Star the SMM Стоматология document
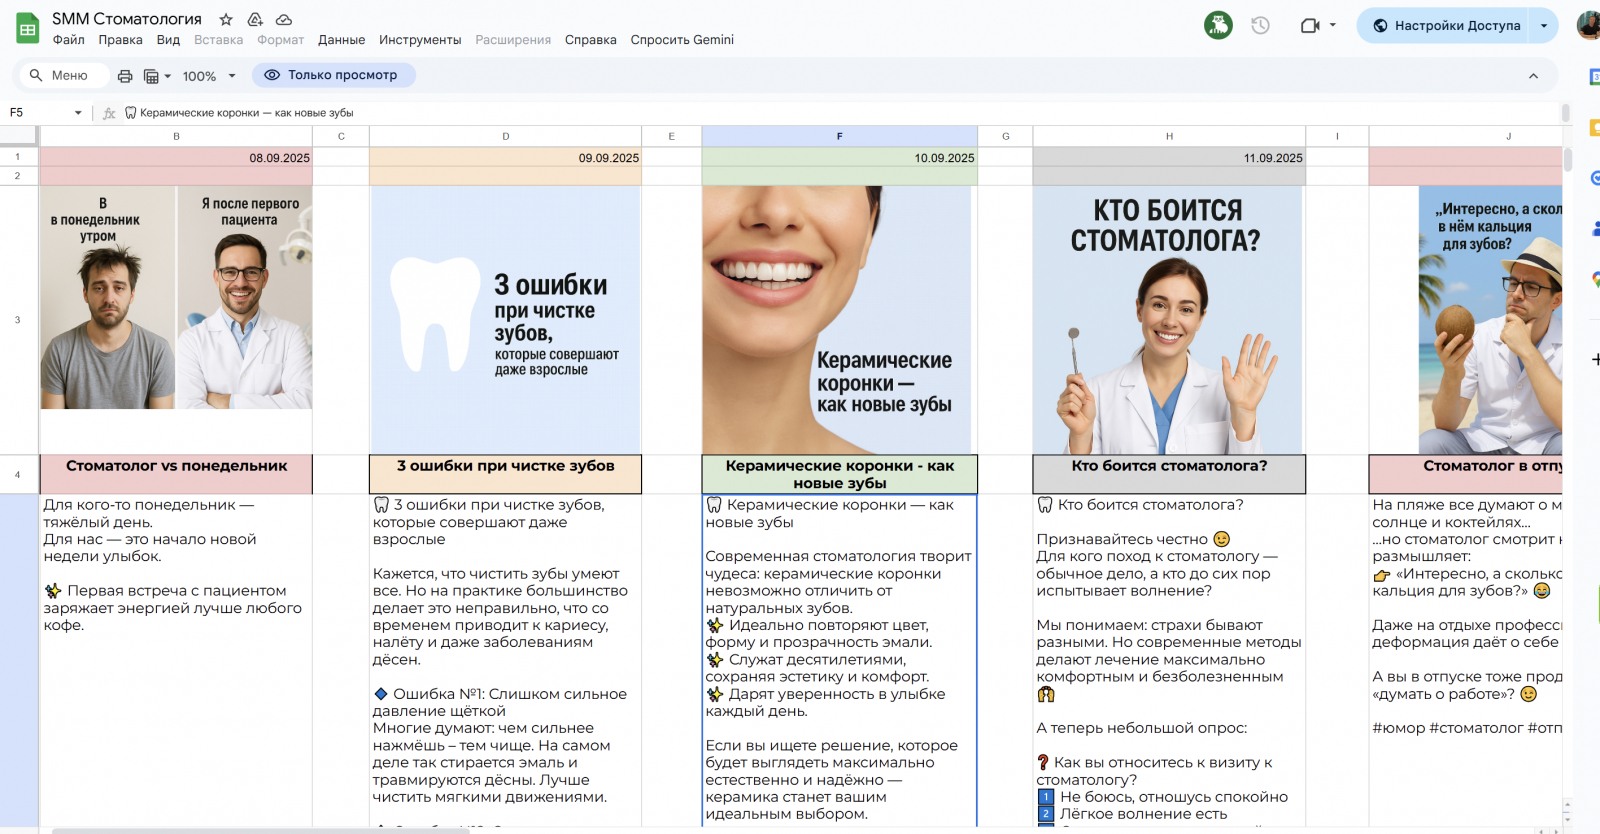This screenshot has width=1600, height=834. (226, 19)
